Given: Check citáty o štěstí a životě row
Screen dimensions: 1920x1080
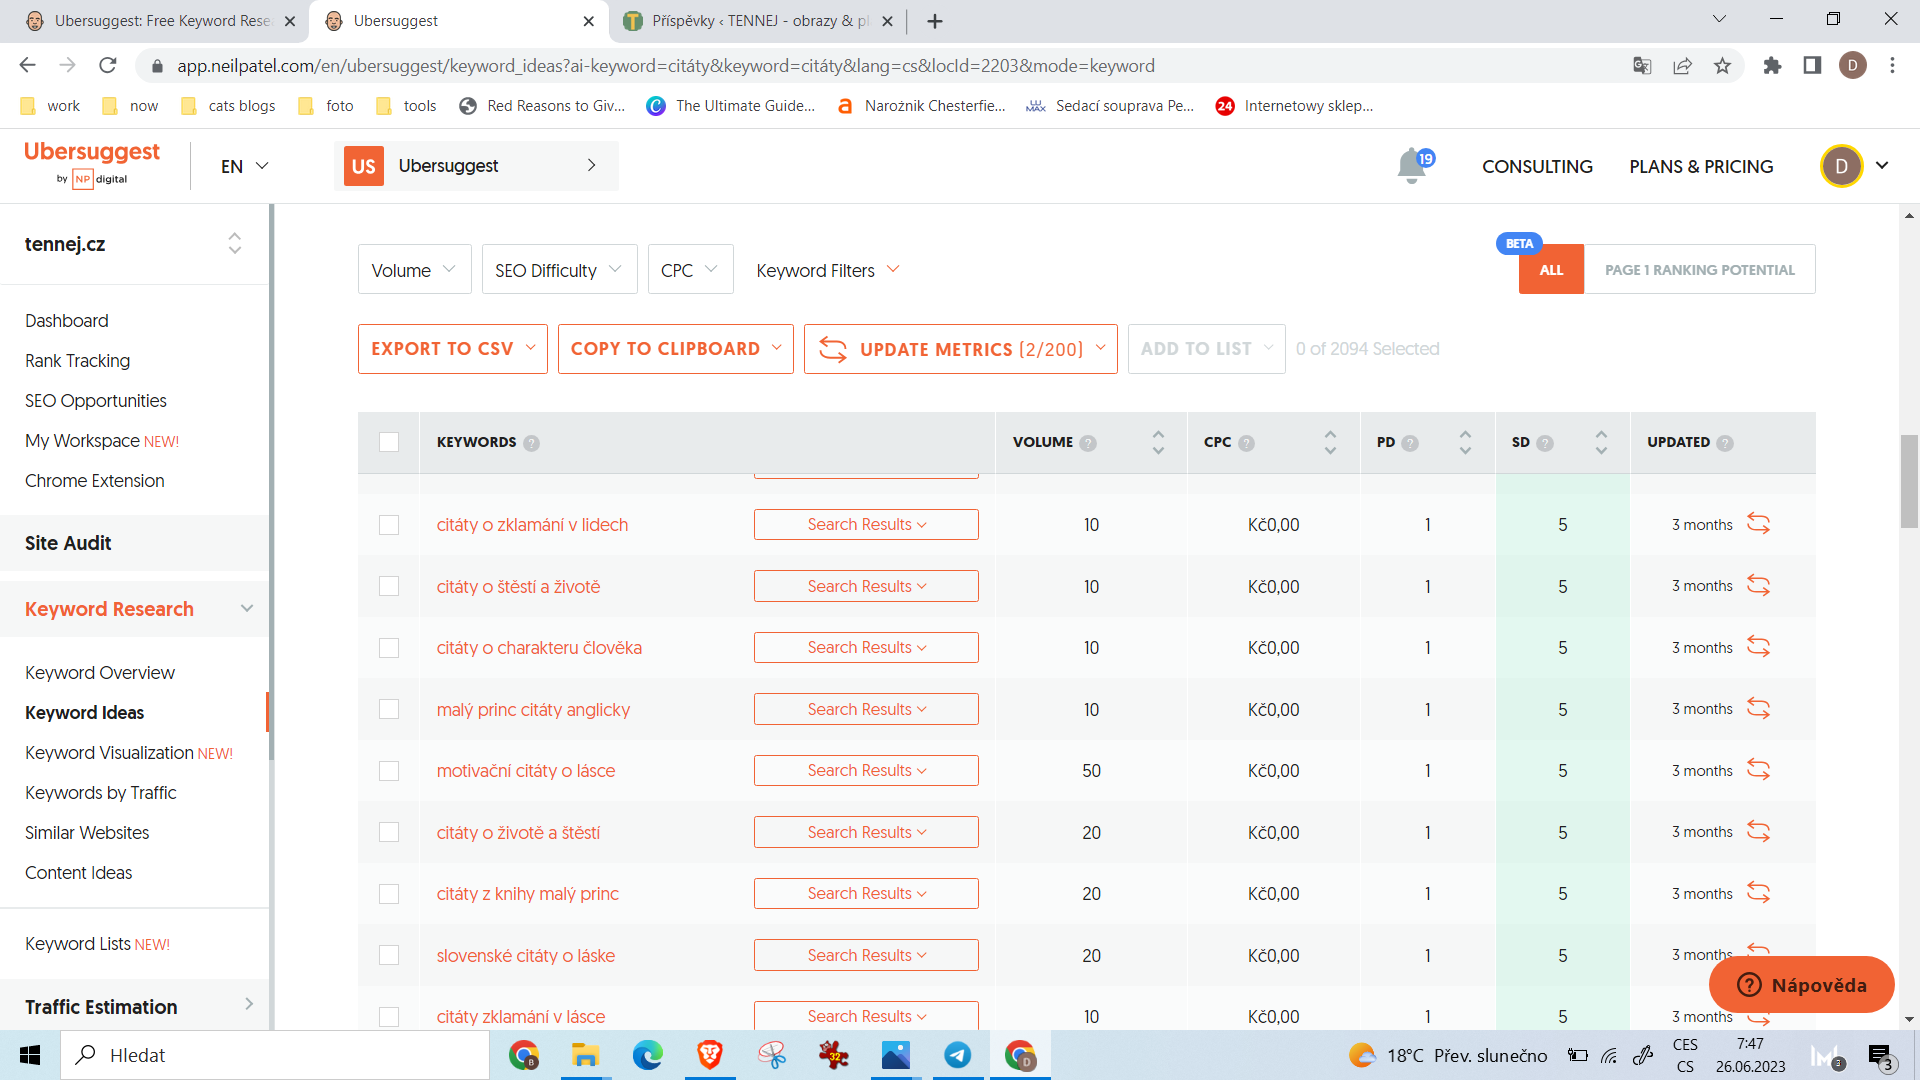Looking at the screenshot, I should tap(389, 586).
